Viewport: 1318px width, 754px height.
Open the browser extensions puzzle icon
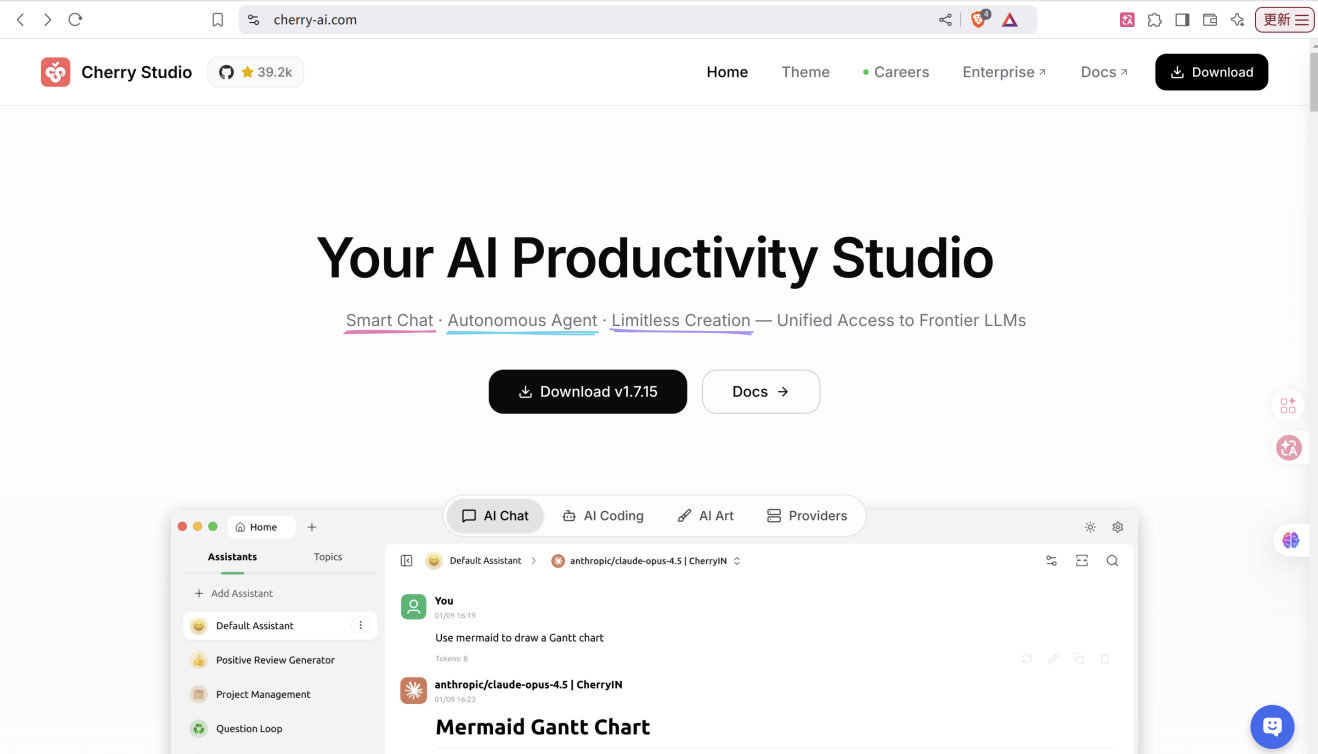1155,19
